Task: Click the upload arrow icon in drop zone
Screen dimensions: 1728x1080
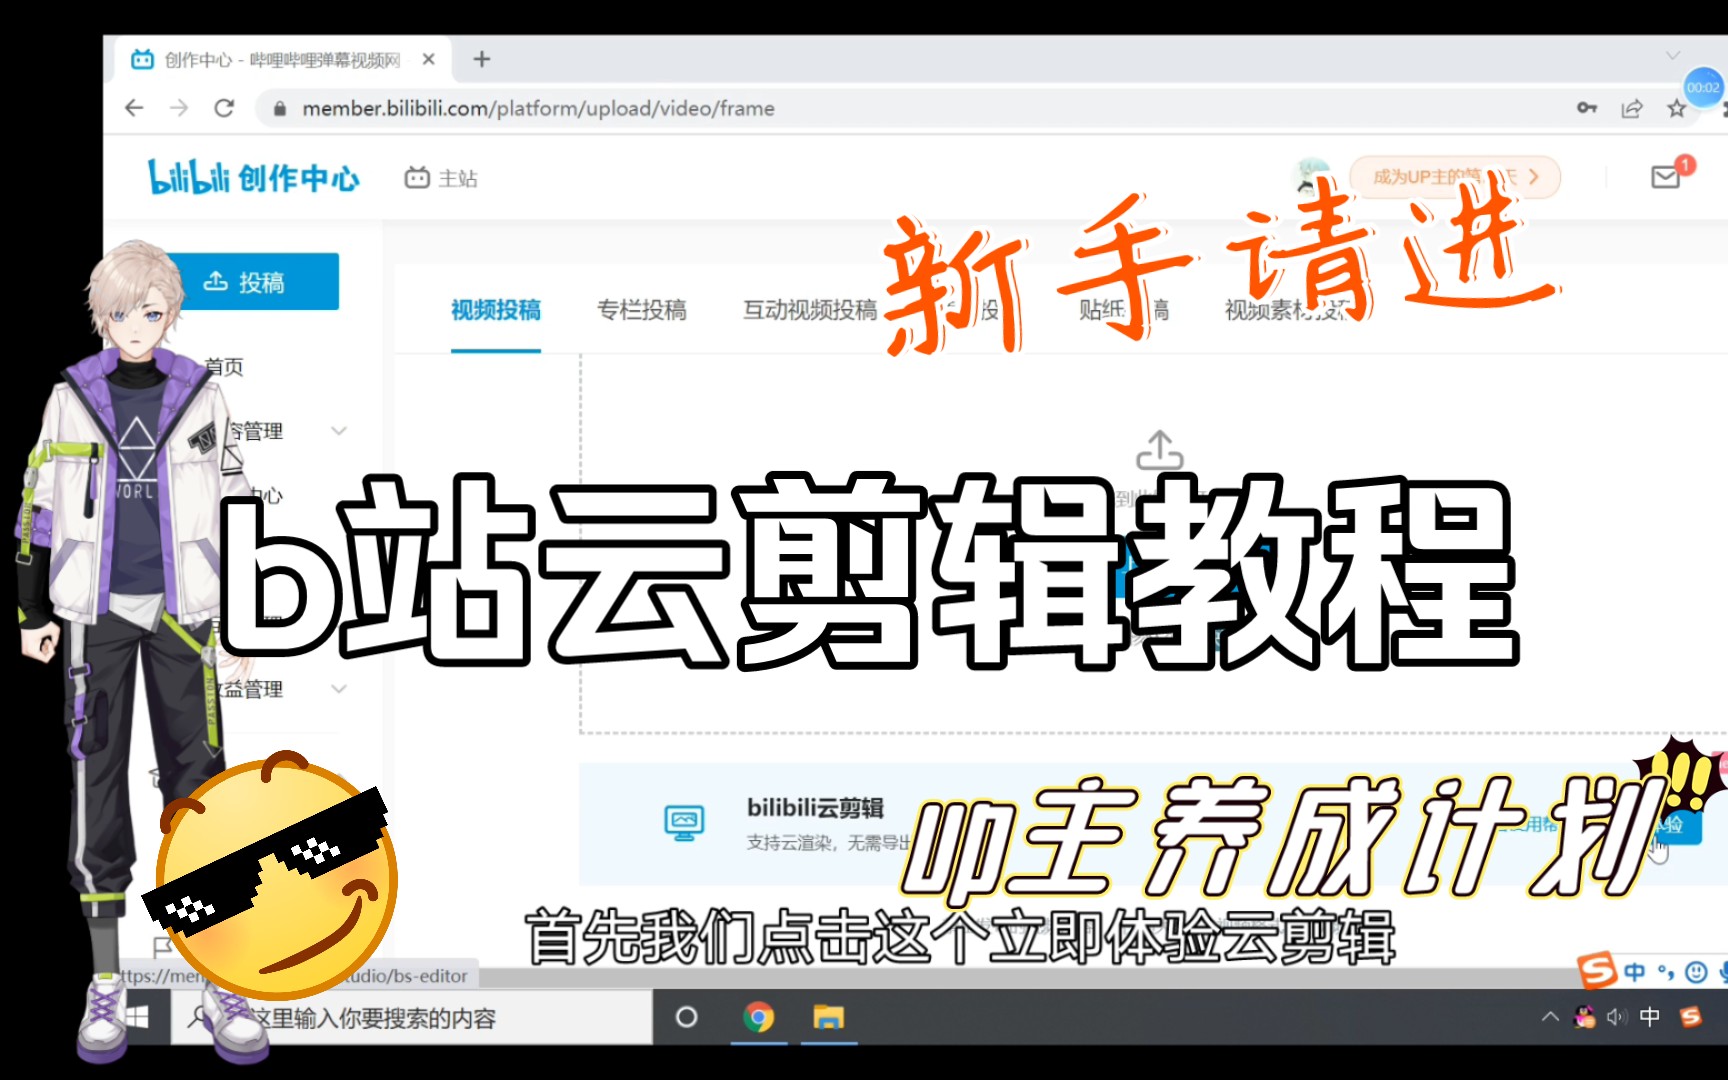Action: point(1160,451)
